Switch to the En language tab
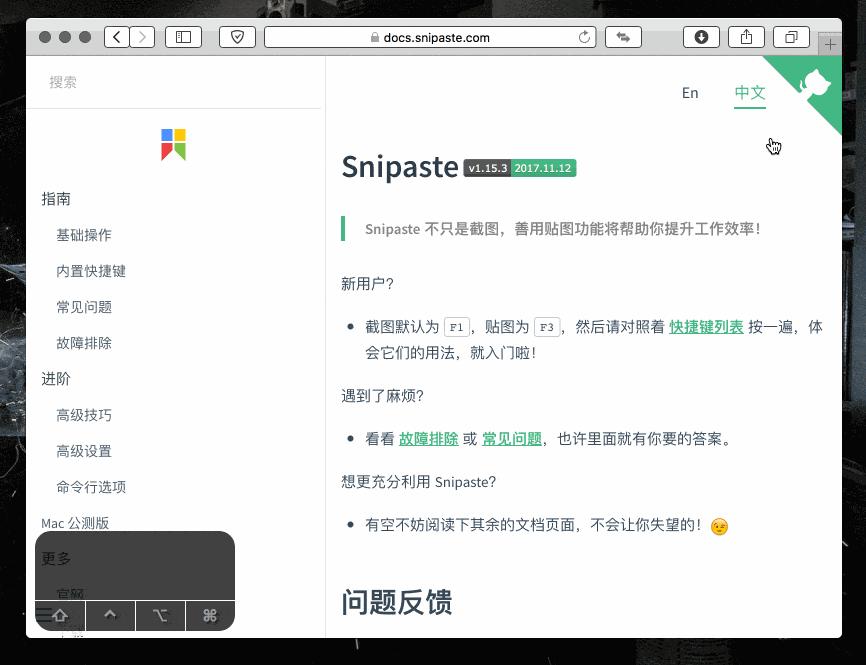 (x=690, y=93)
